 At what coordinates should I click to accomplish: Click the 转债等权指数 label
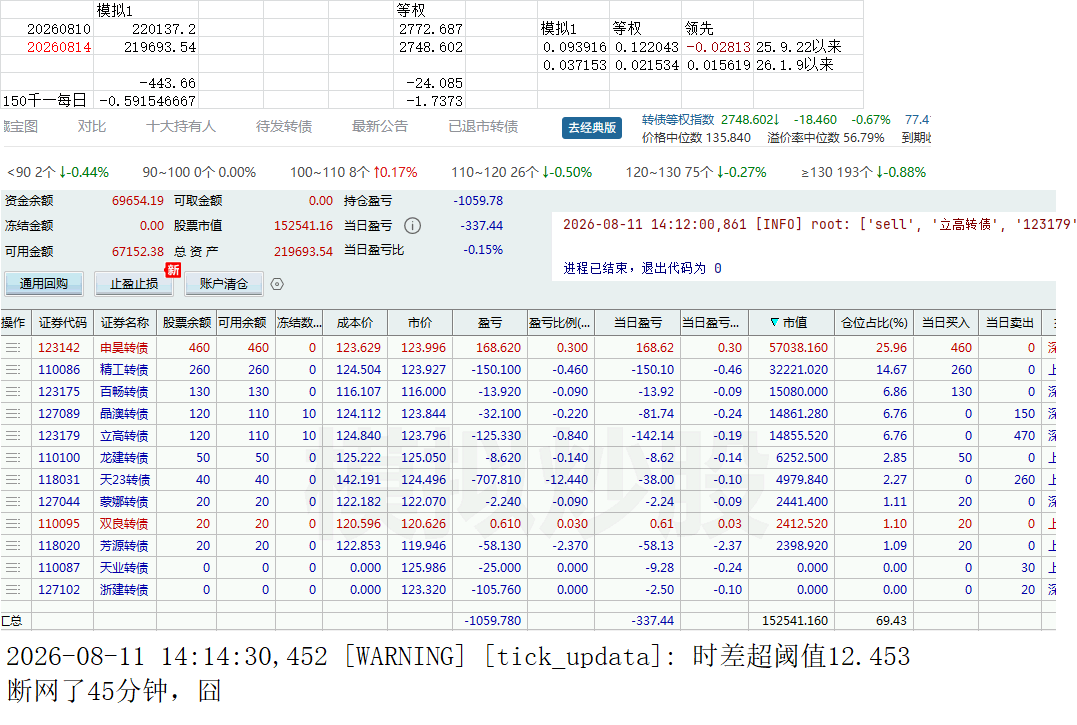coord(679,119)
